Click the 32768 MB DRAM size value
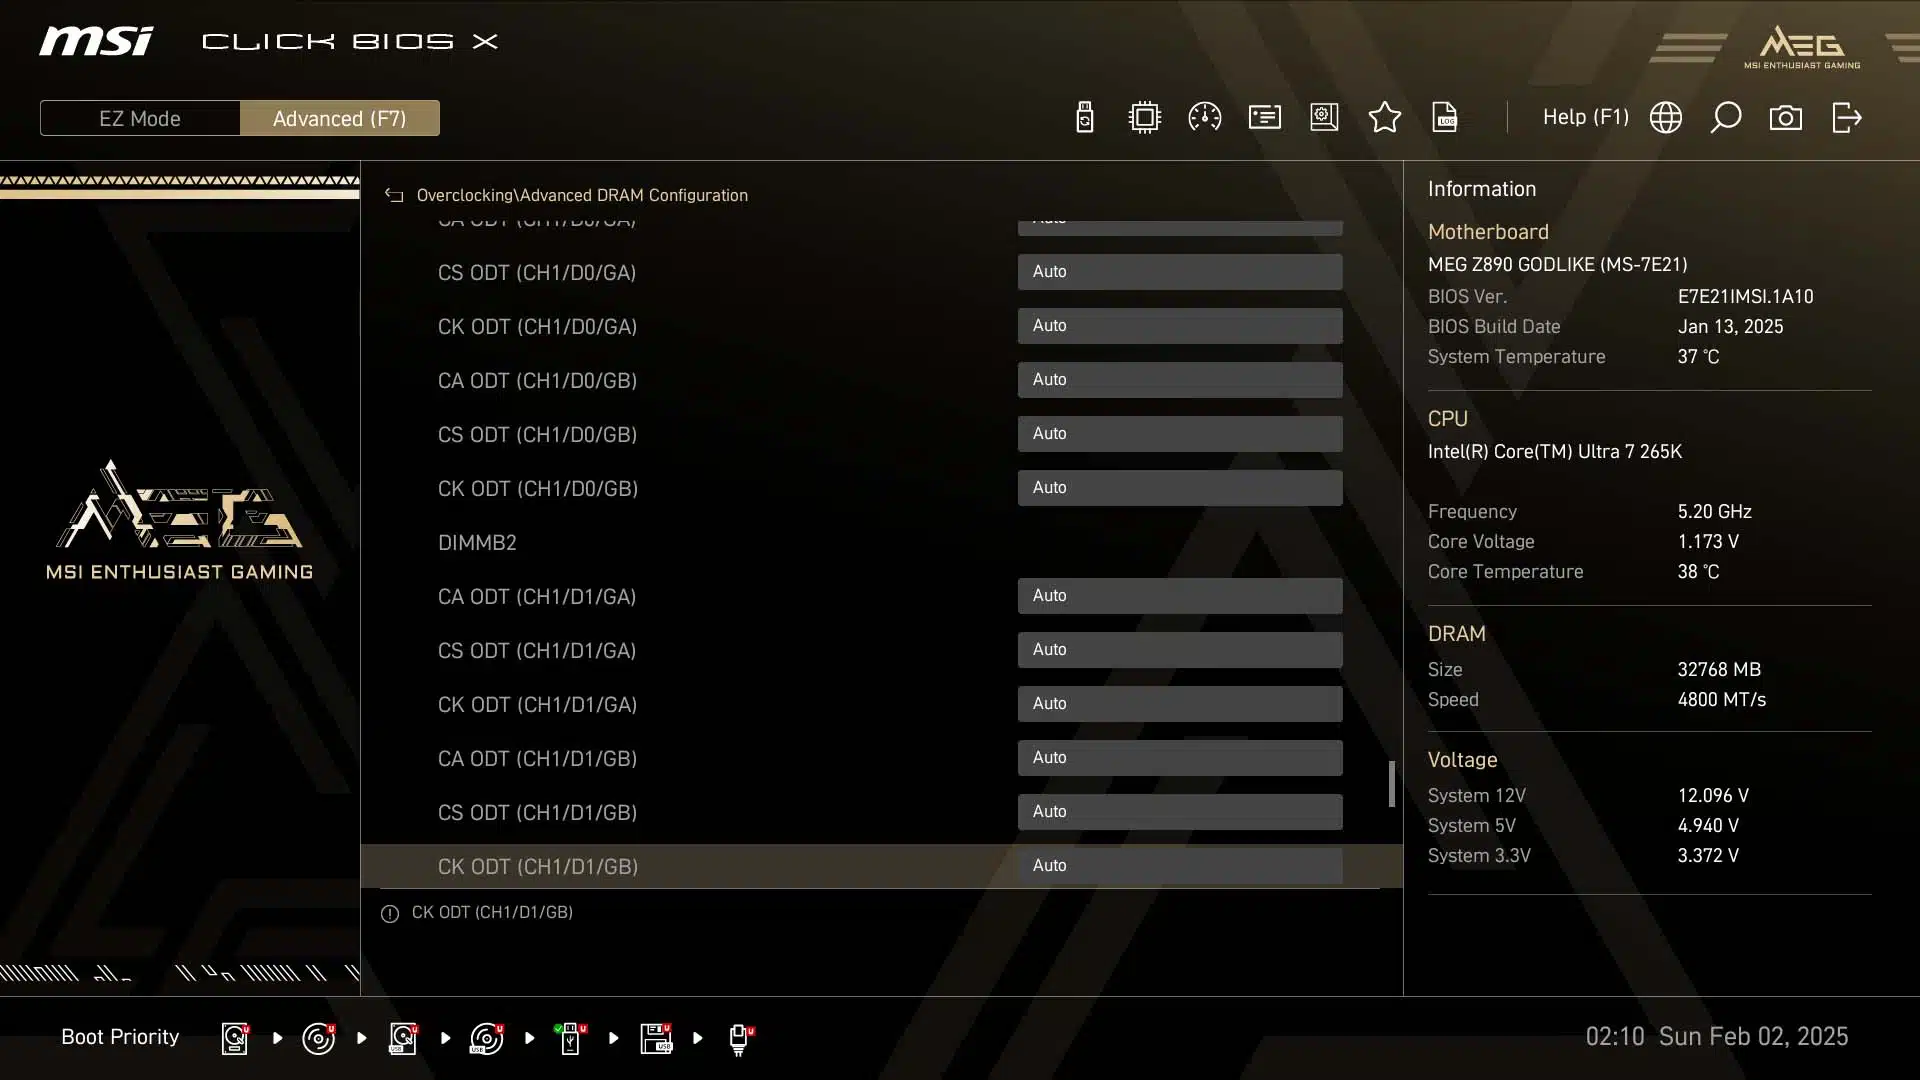The width and height of the screenshot is (1920, 1080). click(x=1719, y=670)
